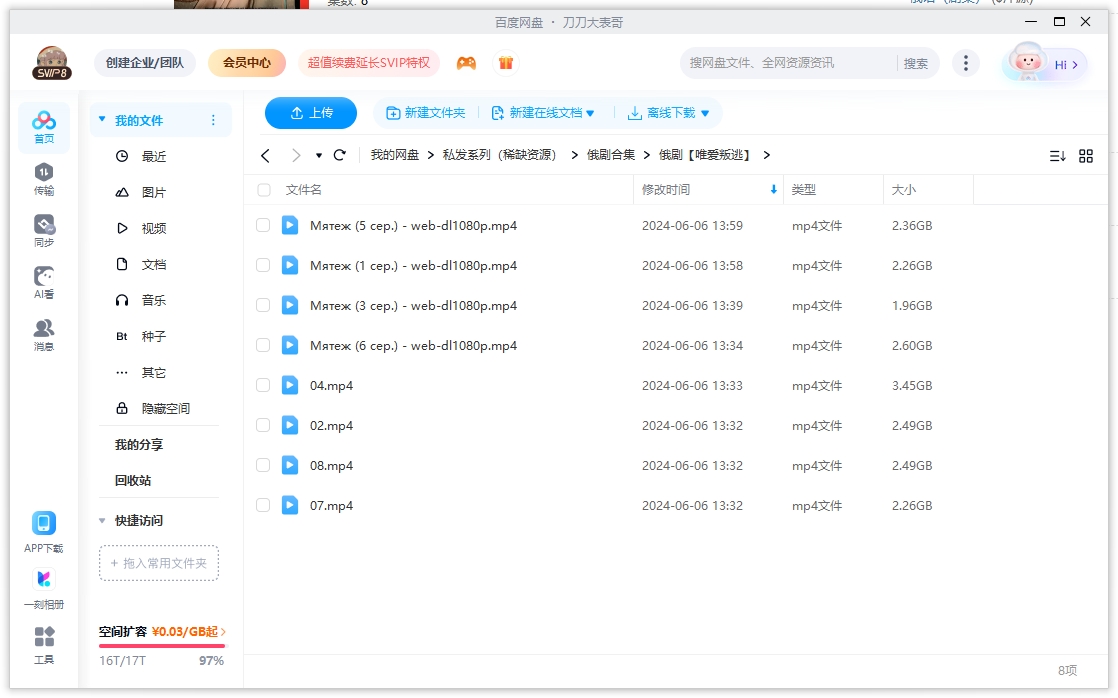Open the 隐藏空间 lock item
The width and height of the screenshot is (1118, 698).
point(153,408)
